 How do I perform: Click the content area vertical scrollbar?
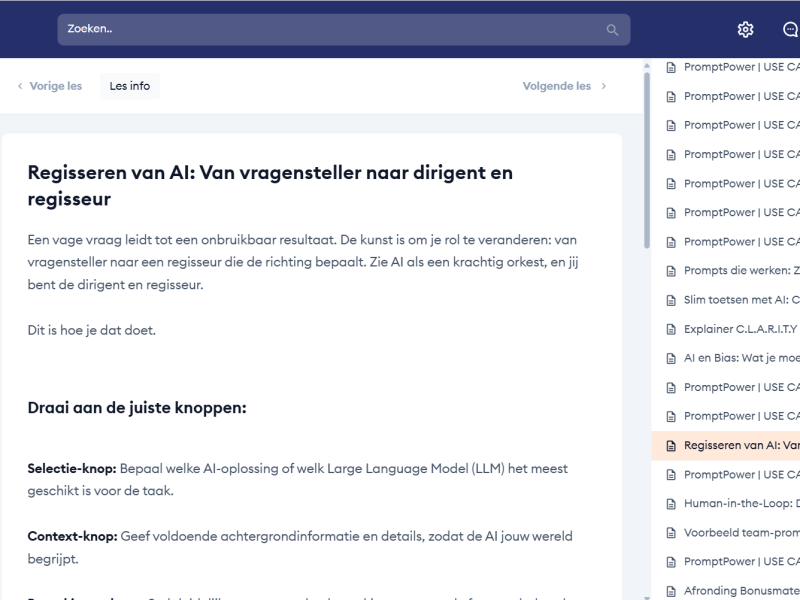(x=646, y=160)
